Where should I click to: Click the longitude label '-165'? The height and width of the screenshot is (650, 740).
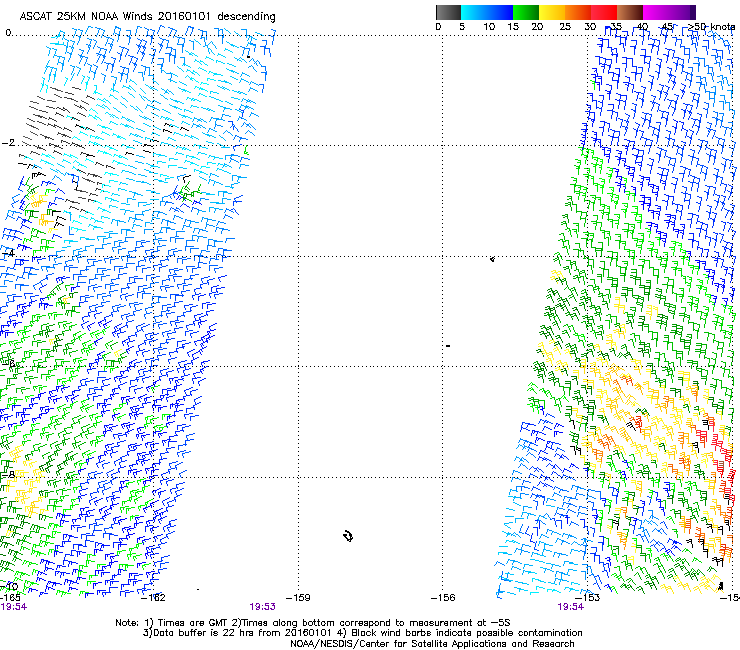10,598
